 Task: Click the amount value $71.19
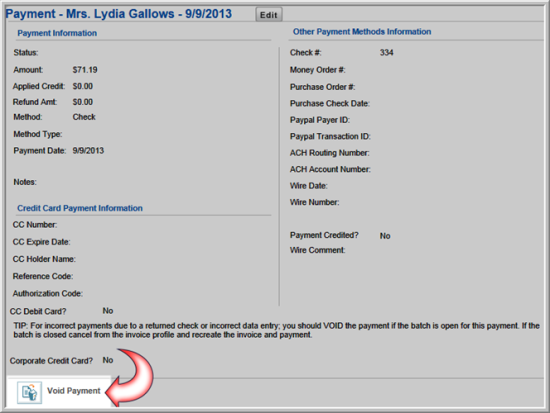coord(85,70)
